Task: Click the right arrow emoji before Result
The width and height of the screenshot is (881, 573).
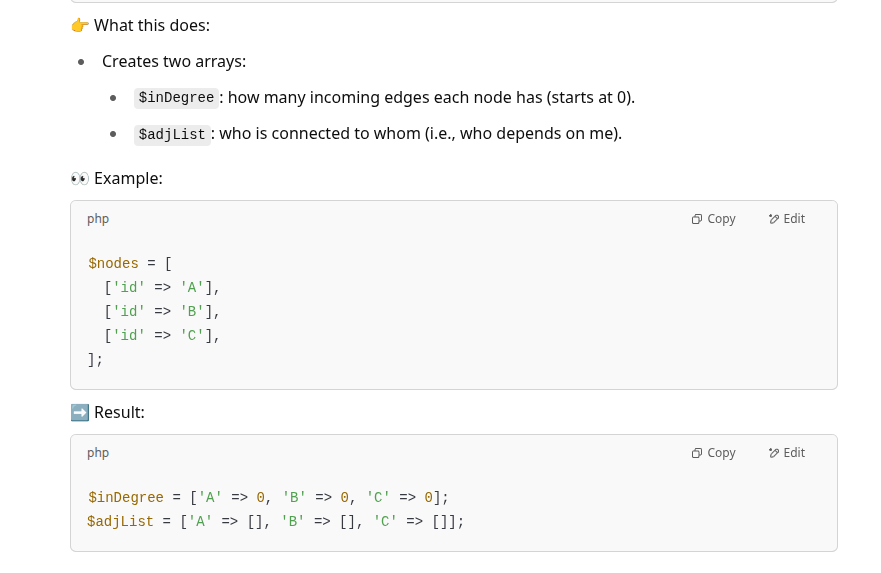Action: [x=80, y=412]
